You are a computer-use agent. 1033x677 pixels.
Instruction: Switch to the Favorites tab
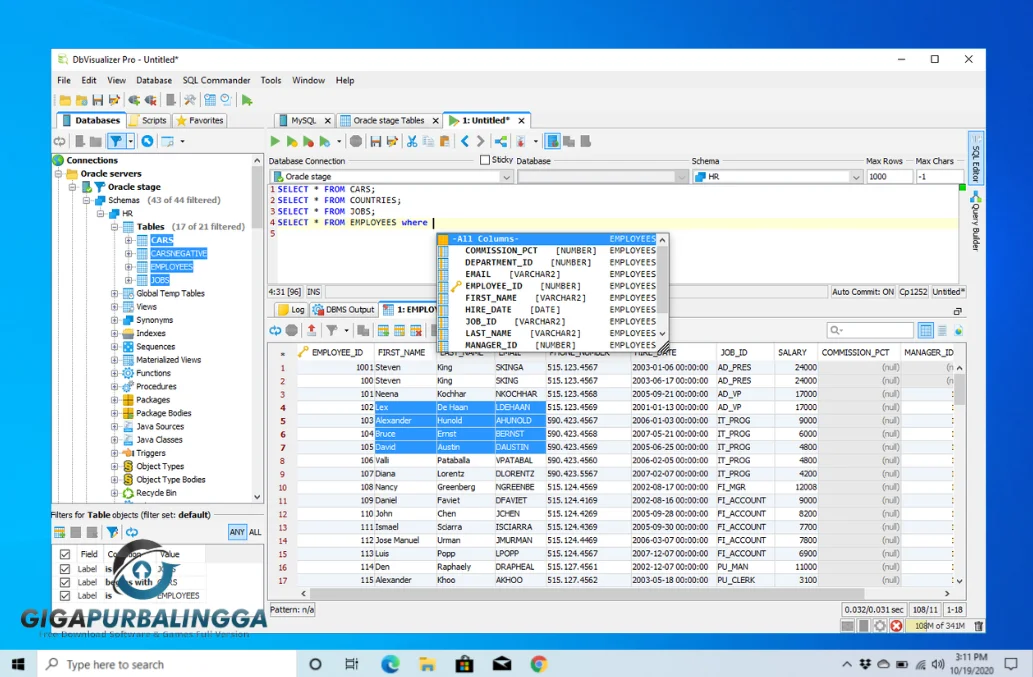click(200, 121)
